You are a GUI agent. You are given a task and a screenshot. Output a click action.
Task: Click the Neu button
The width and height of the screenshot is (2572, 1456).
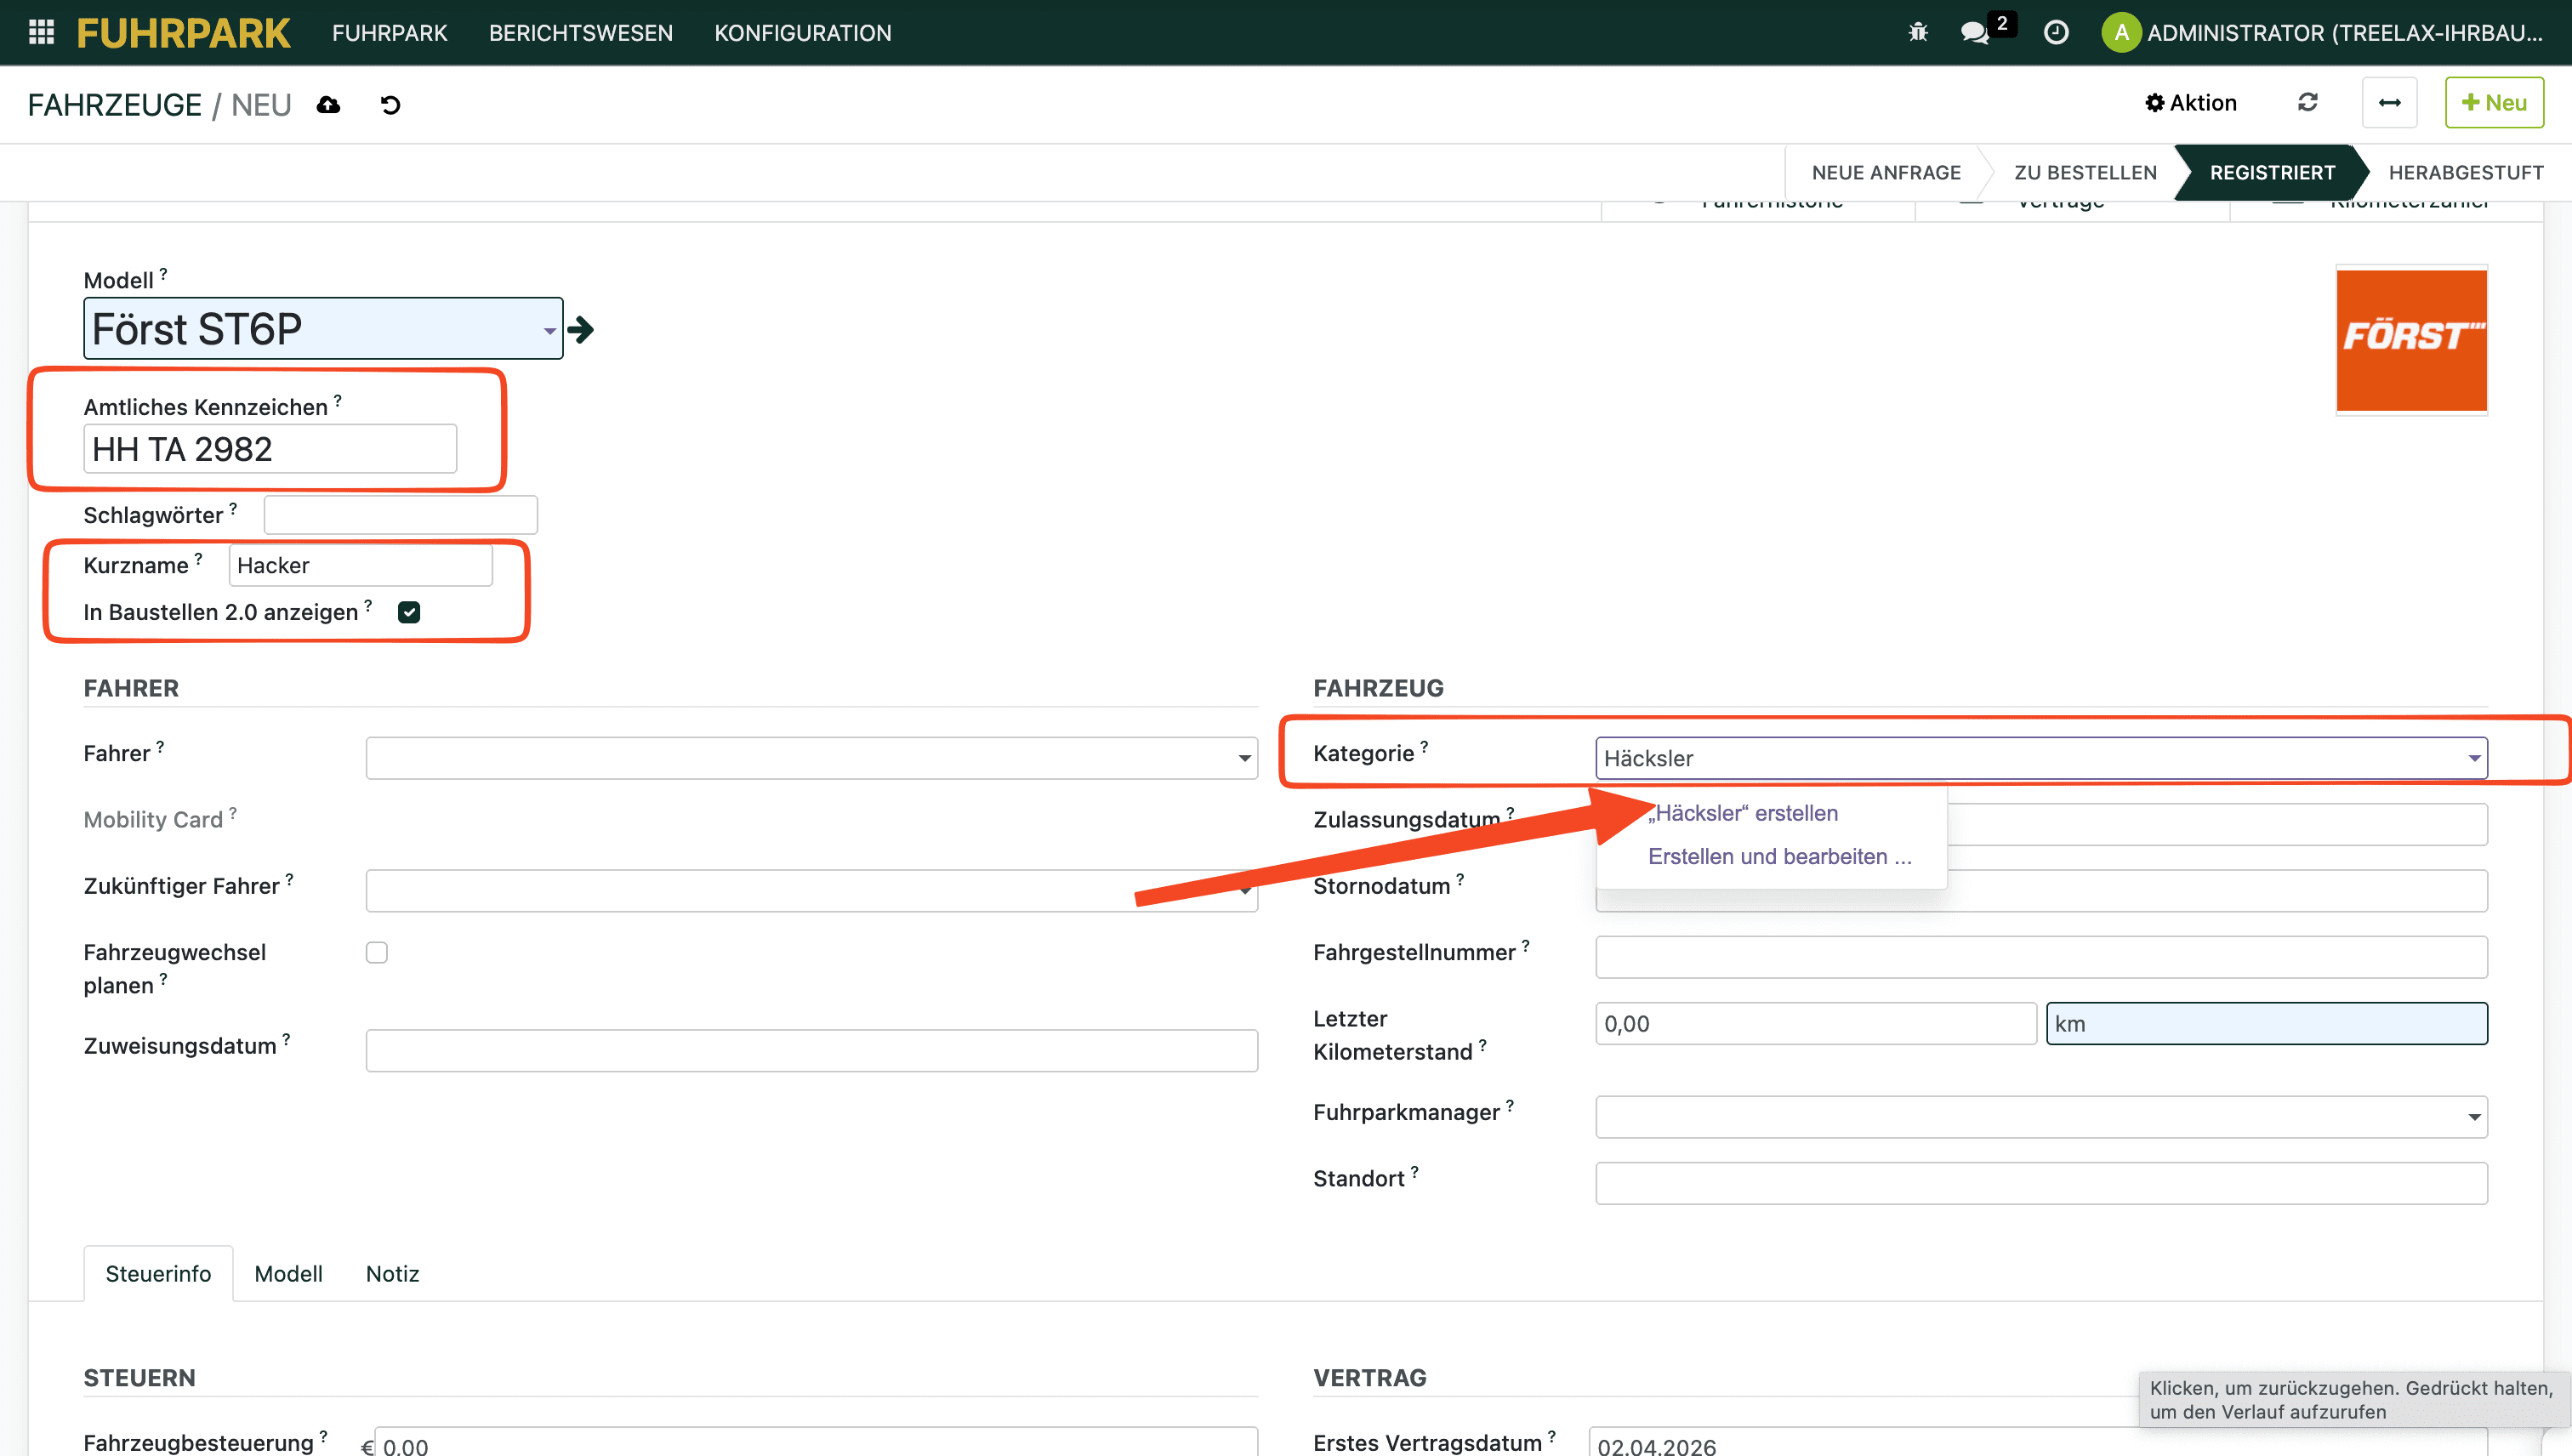click(2494, 102)
